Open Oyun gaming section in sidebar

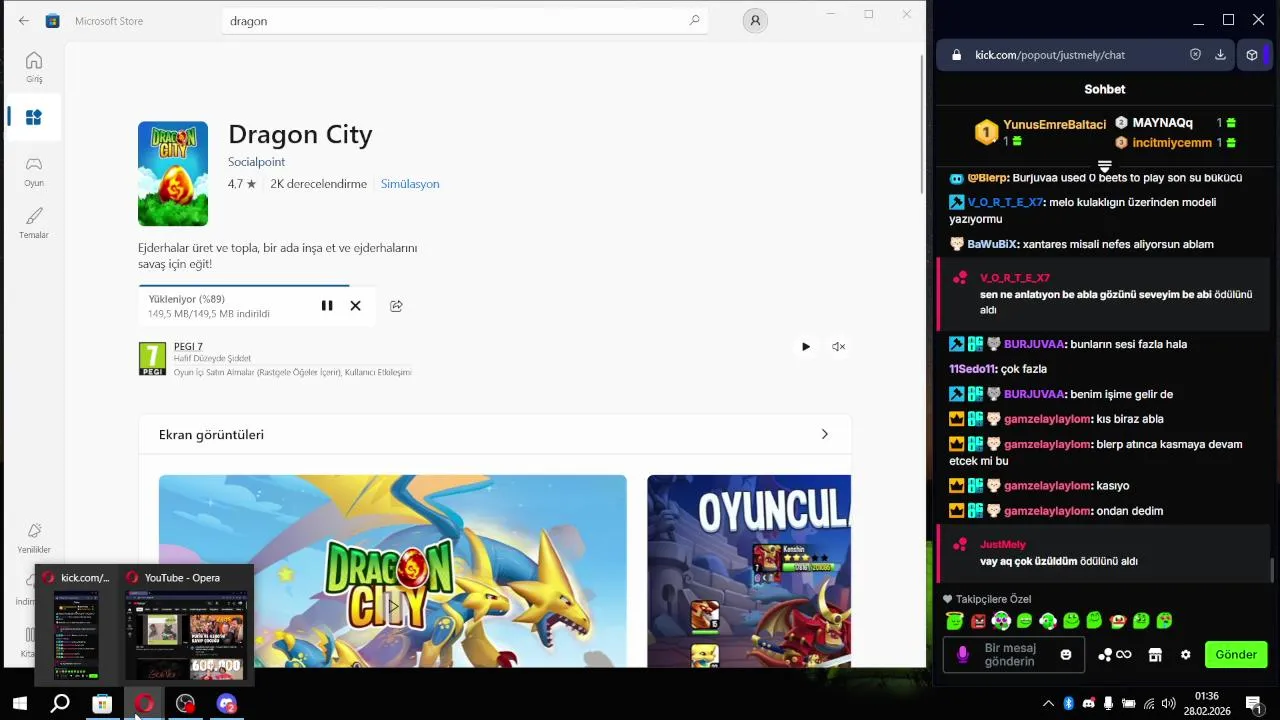tap(34, 171)
